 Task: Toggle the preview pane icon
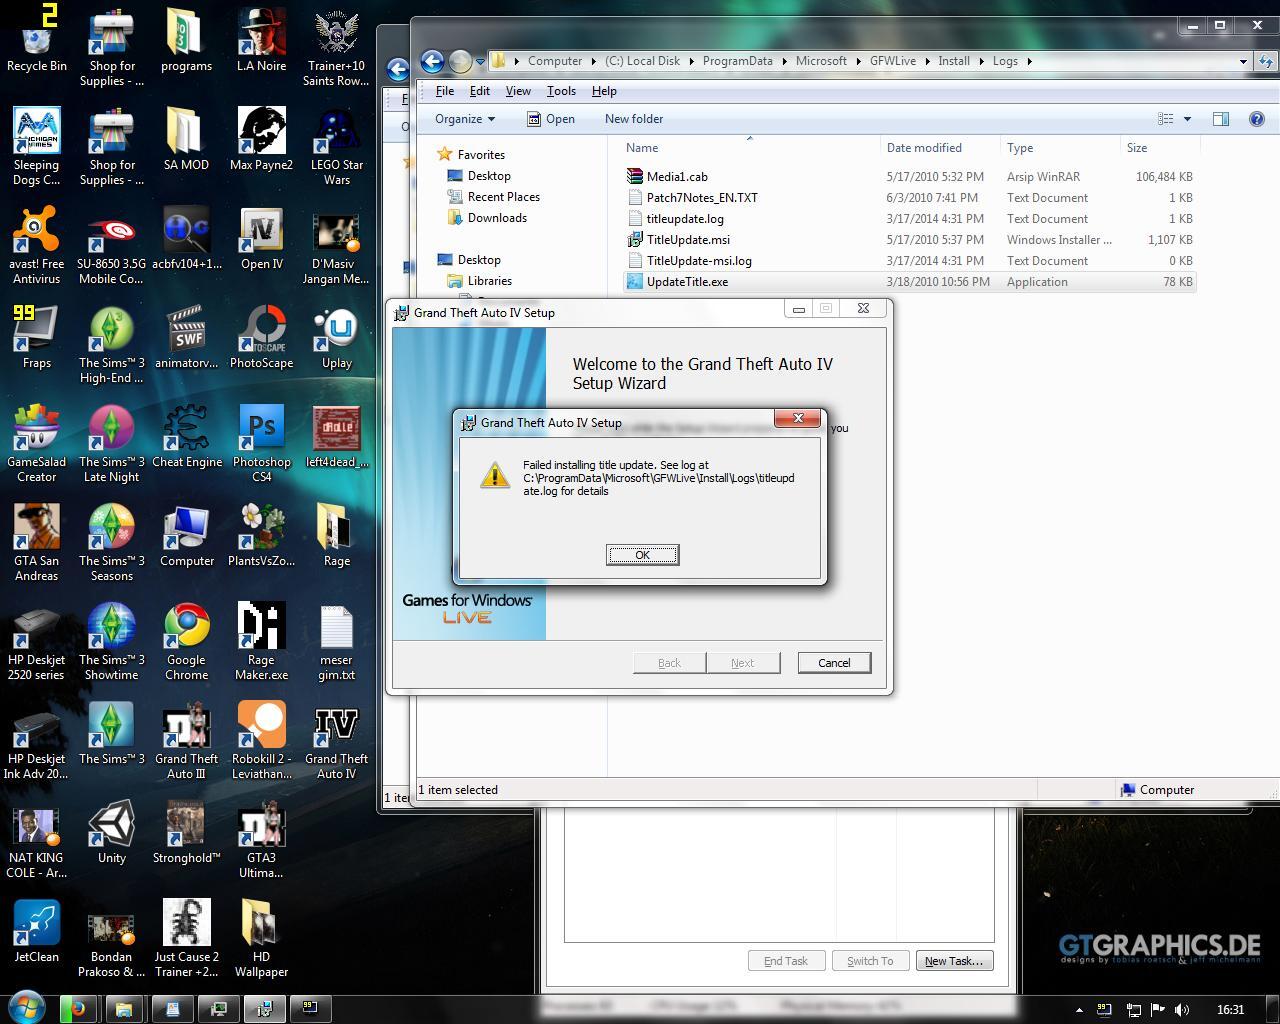click(1221, 118)
